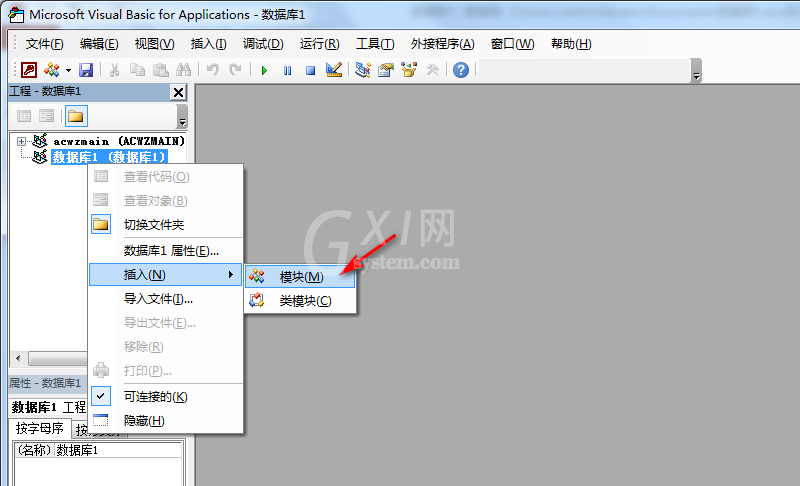Click project panel scroll left arrow

tap(18, 359)
